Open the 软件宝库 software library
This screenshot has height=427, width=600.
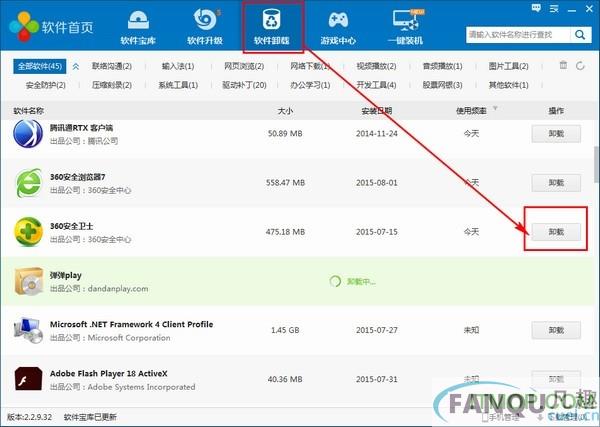click(x=138, y=28)
